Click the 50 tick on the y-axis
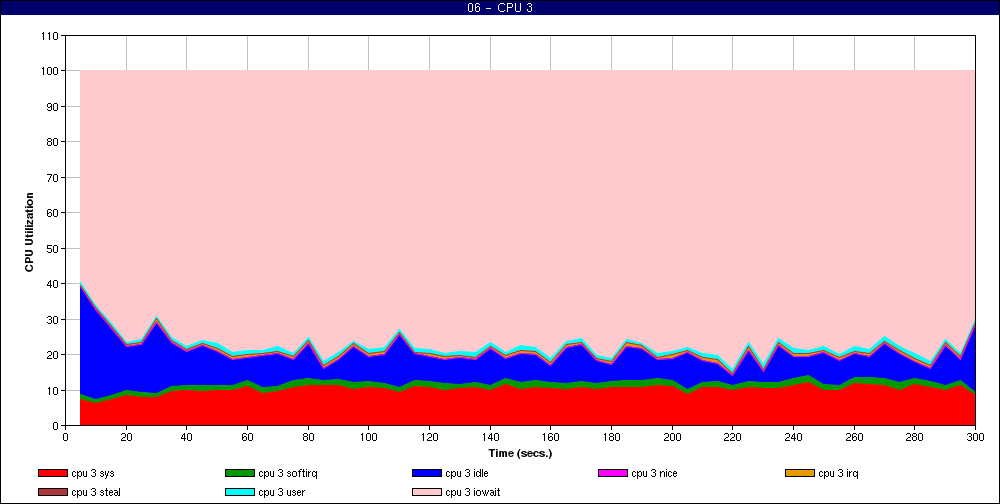The image size is (1000, 504). (x=53, y=248)
